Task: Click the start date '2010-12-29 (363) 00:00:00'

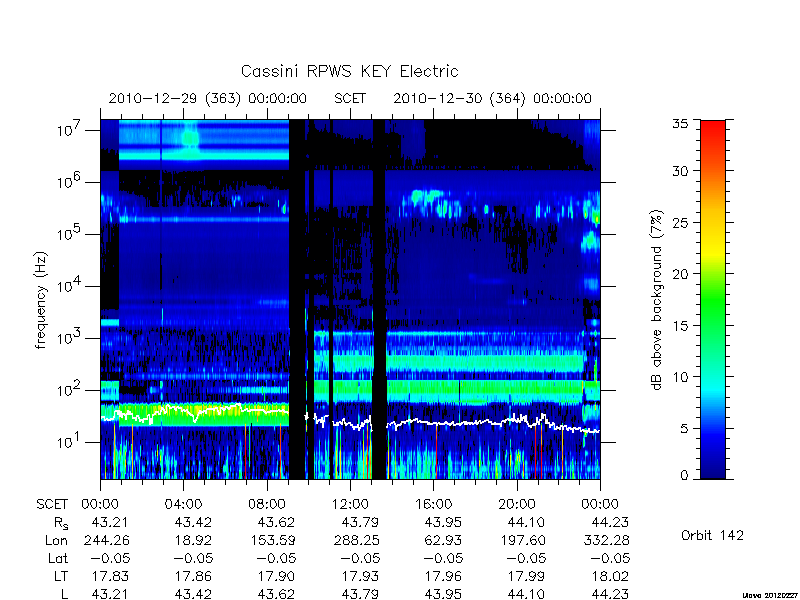Action: pos(208,98)
